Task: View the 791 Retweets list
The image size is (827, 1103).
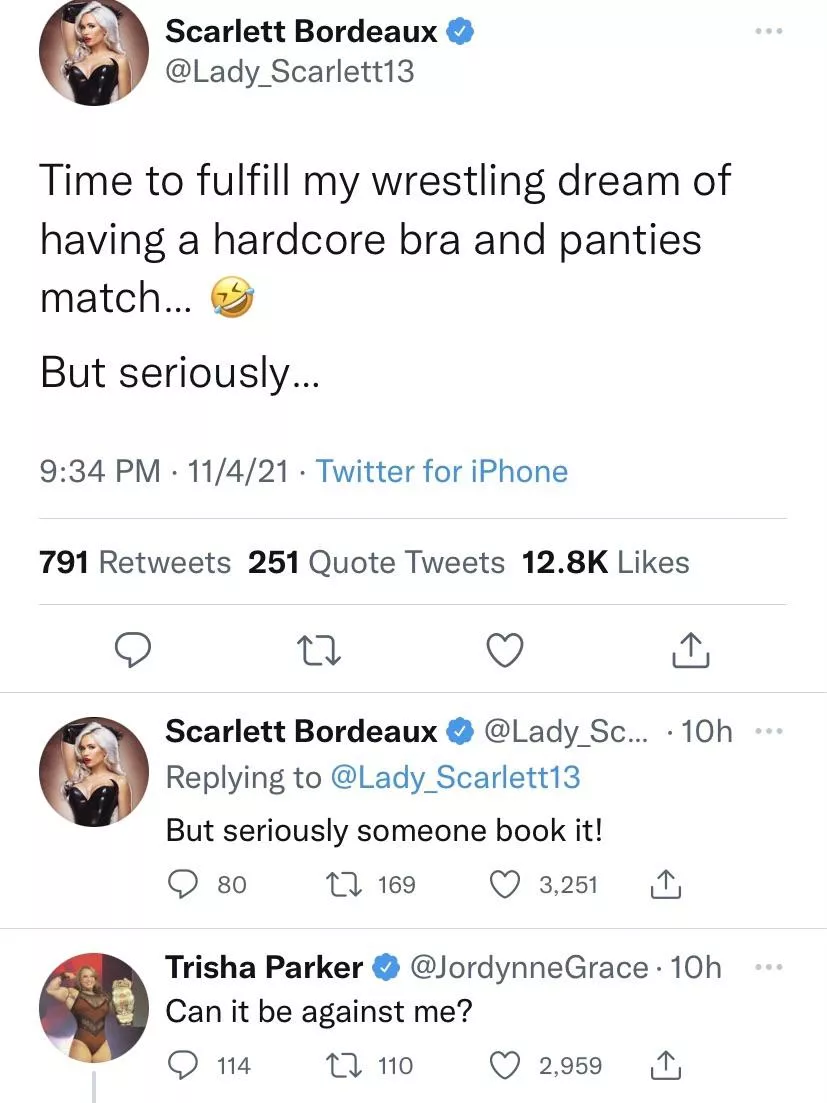Action: click(135, 563)
